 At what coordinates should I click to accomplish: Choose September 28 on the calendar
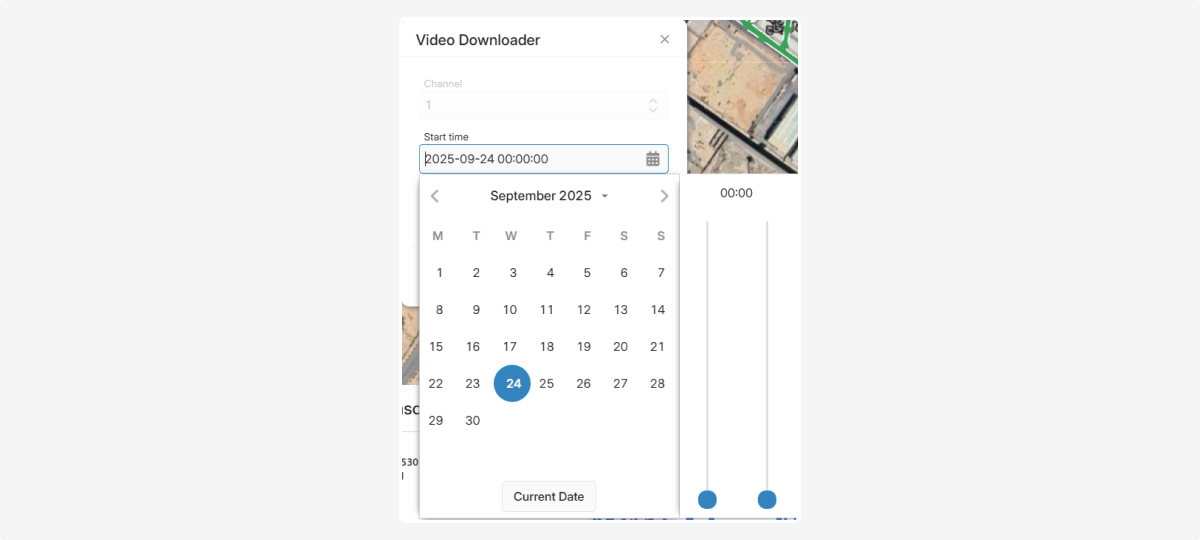tap(657, 384)
